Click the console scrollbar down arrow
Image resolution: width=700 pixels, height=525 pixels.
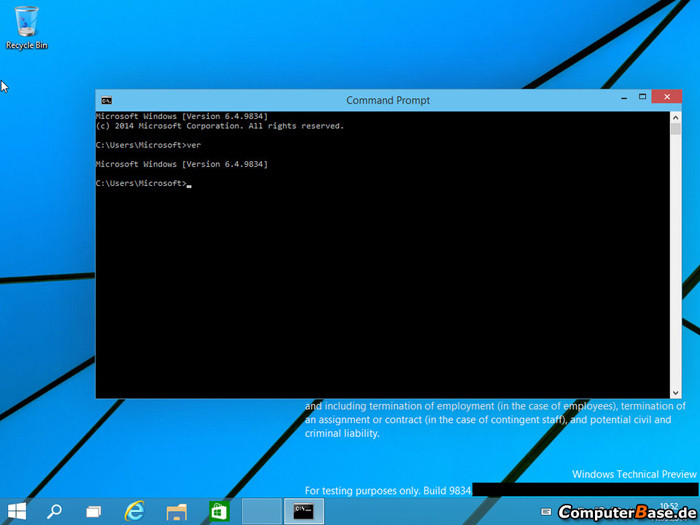coord(674,391)
